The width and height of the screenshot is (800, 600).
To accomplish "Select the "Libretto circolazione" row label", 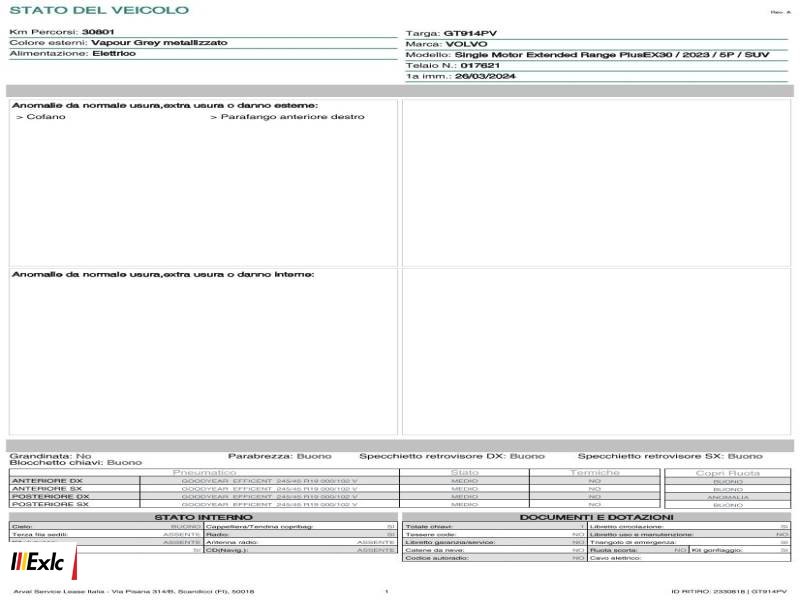I will pyautogui.click(x=627, y=527).
